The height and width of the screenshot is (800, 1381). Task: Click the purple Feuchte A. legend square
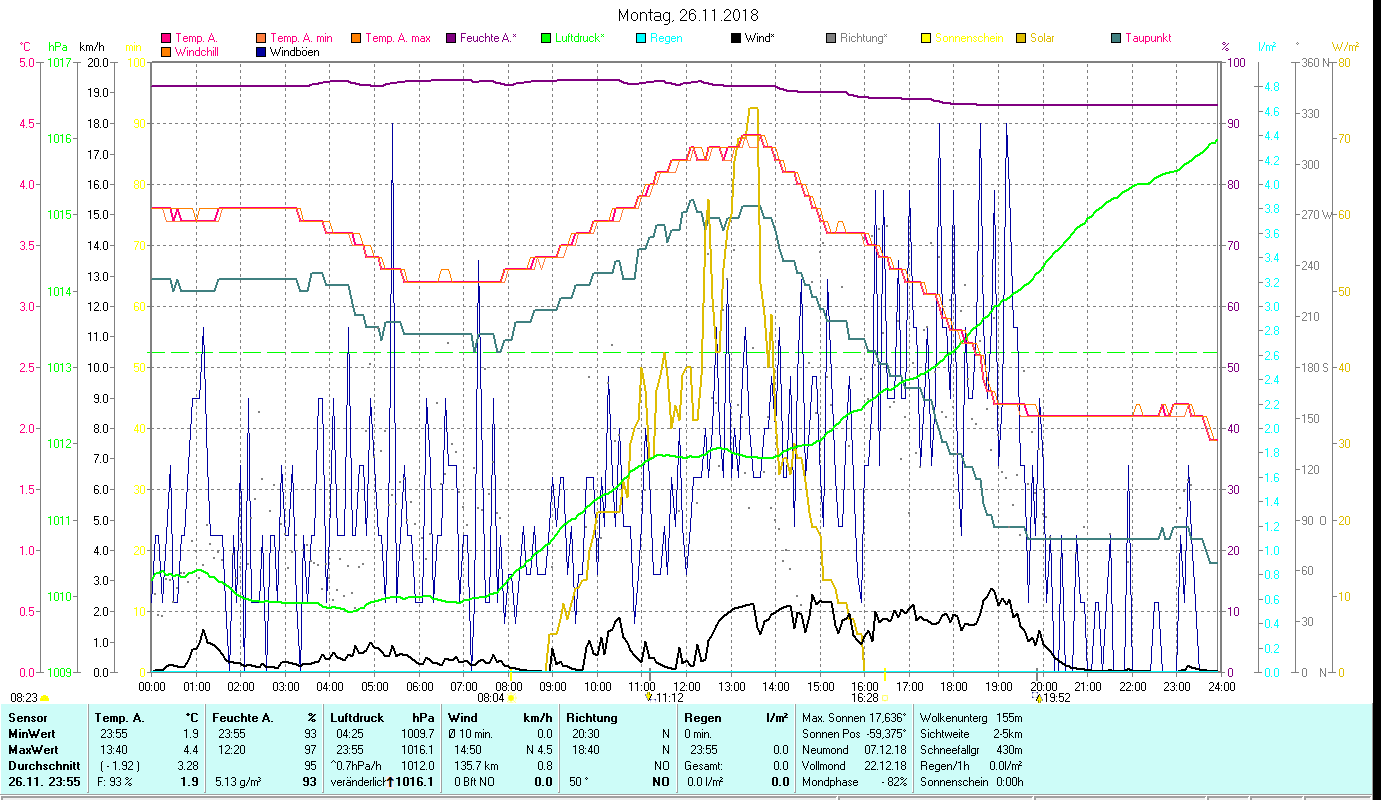coord(452,39)
